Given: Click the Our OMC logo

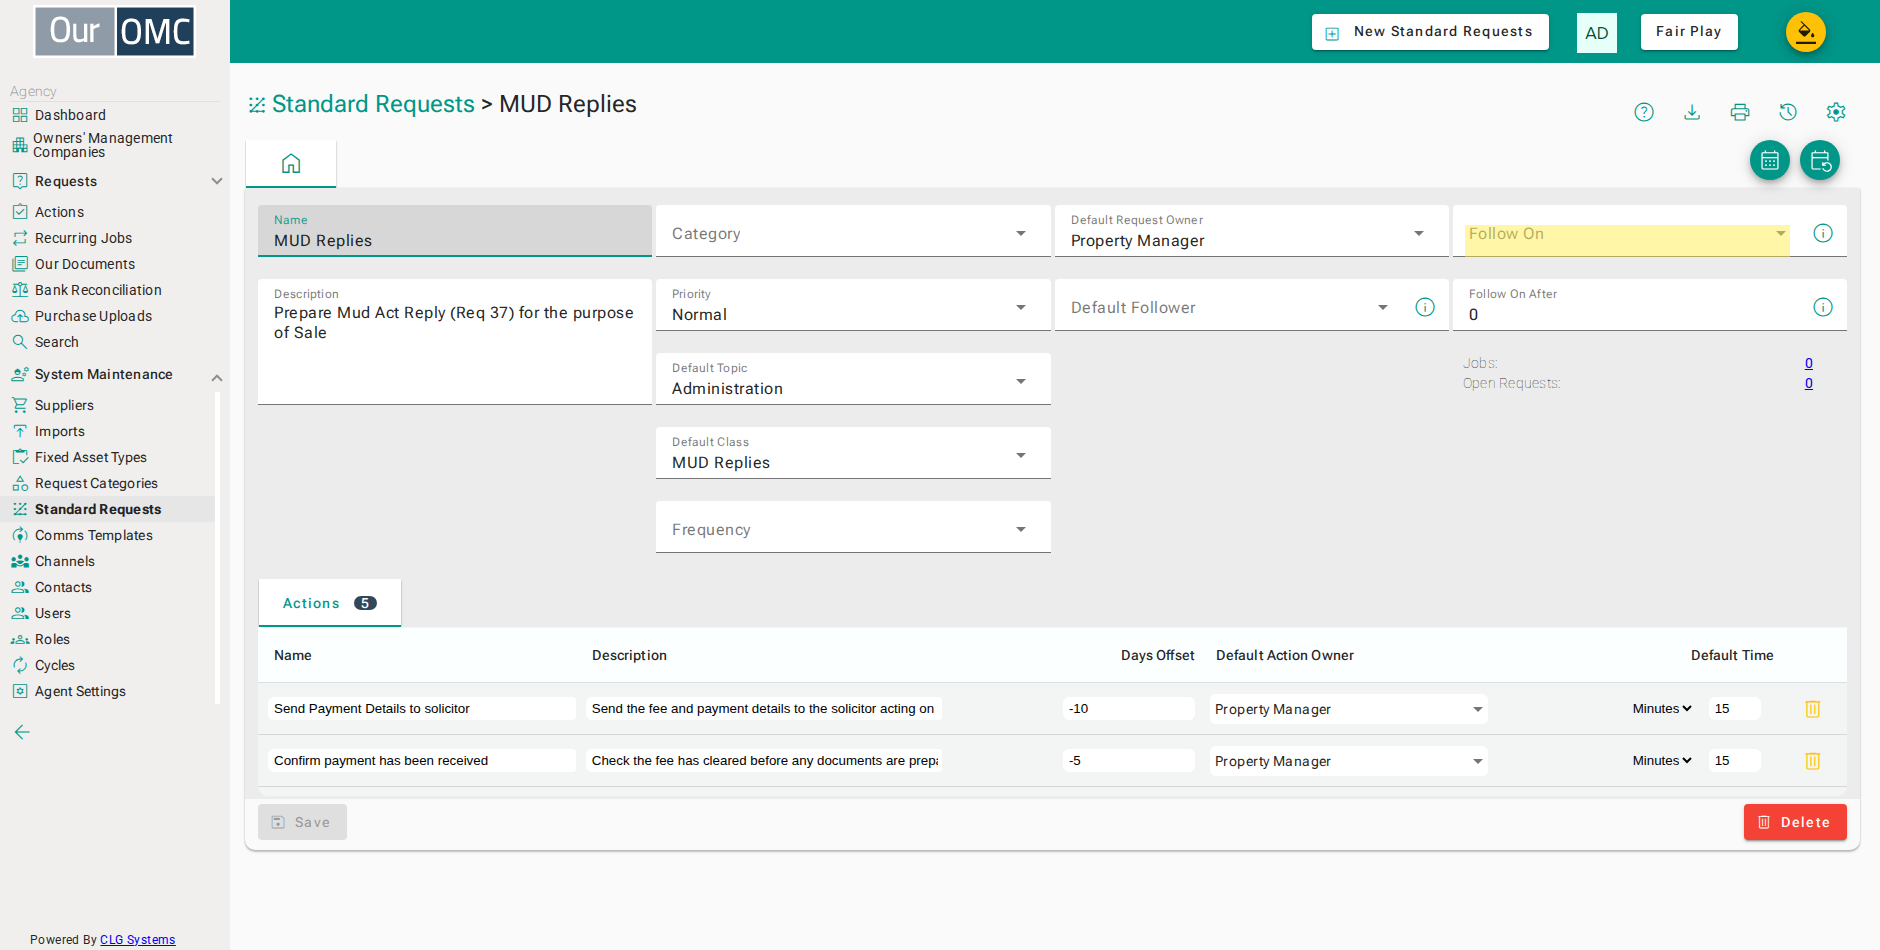Looking at the screenshot, I should coord(115,31).
